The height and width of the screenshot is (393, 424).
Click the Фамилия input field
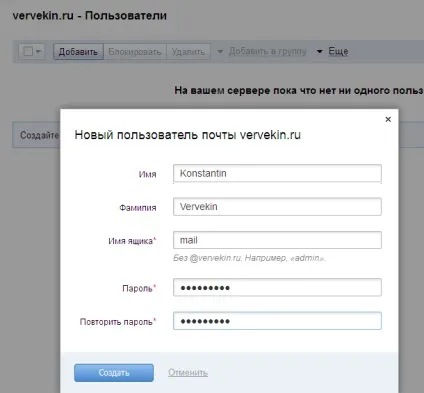pos(277,207)
